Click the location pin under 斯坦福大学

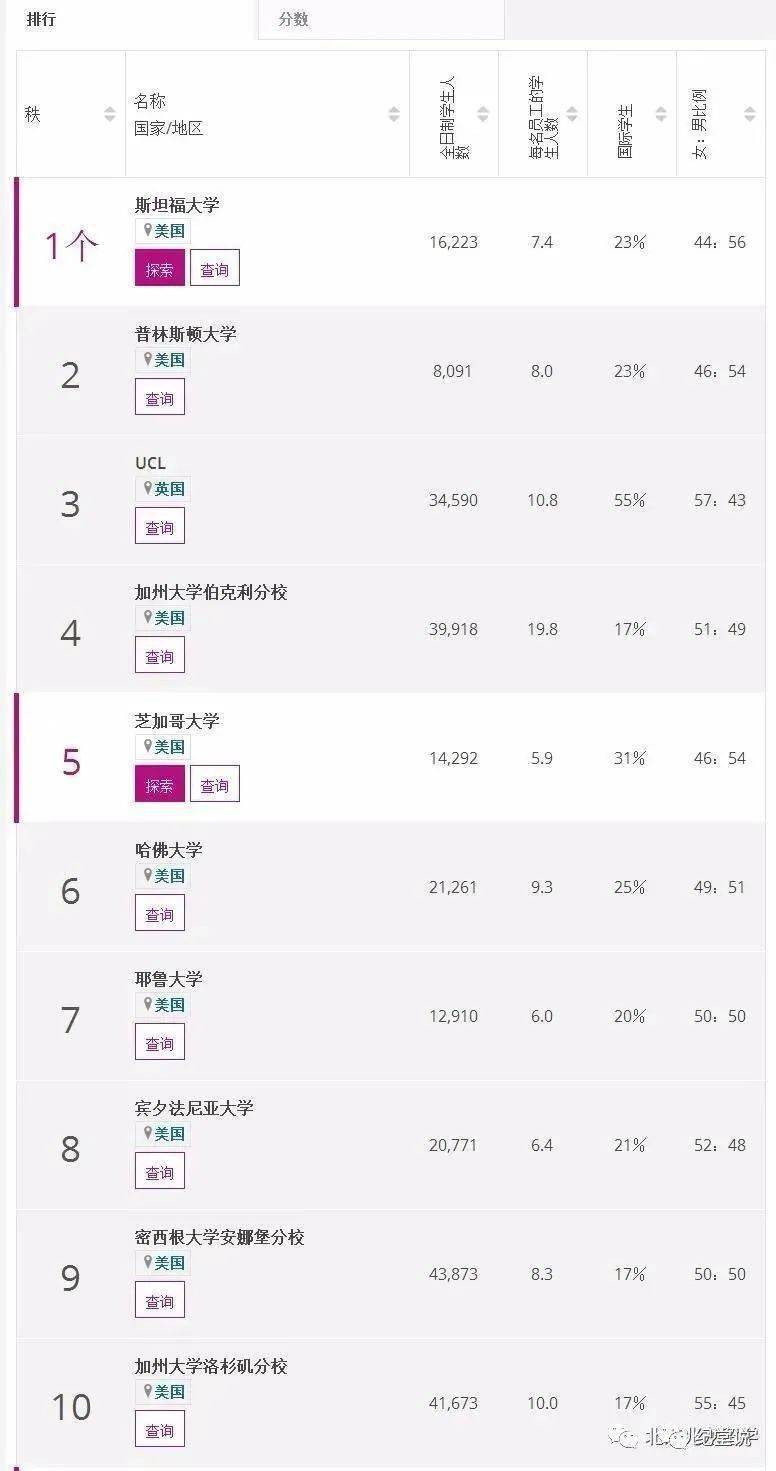[148, 231]
